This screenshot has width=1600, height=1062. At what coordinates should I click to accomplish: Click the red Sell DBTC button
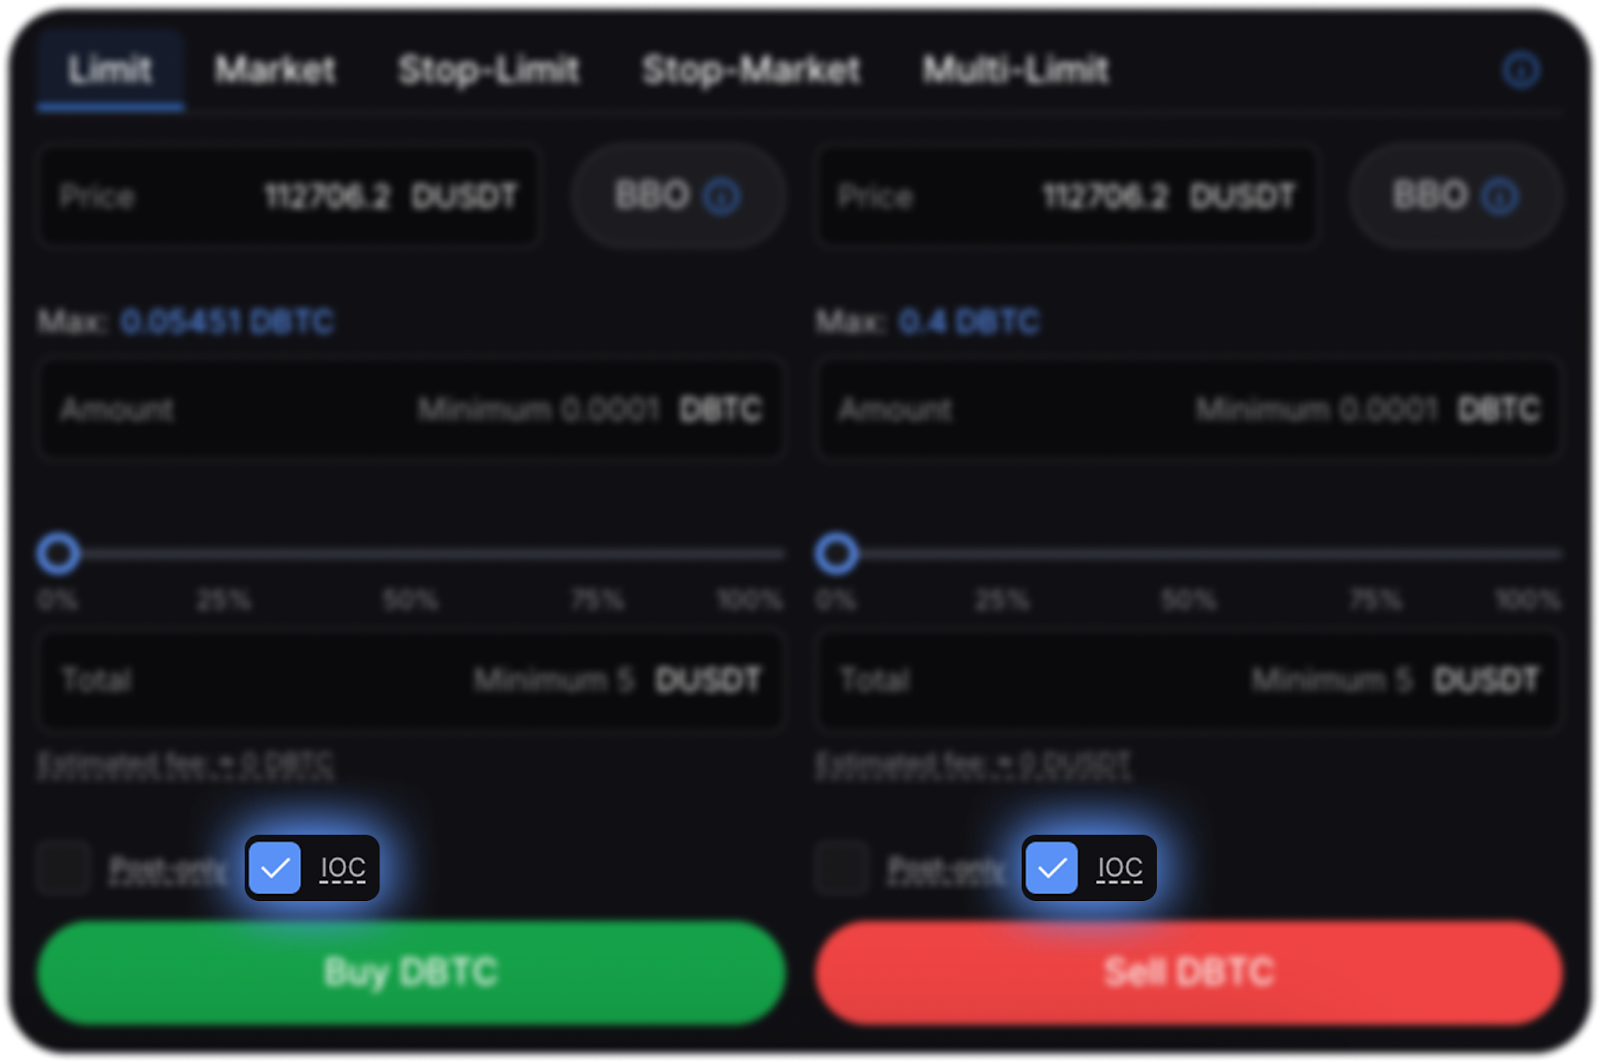point(1189,972)
